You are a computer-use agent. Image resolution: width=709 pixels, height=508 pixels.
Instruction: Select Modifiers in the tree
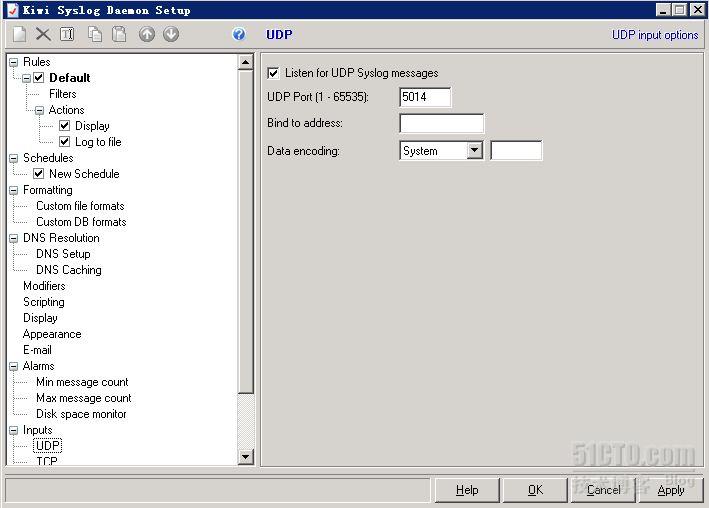coord(44,286)
